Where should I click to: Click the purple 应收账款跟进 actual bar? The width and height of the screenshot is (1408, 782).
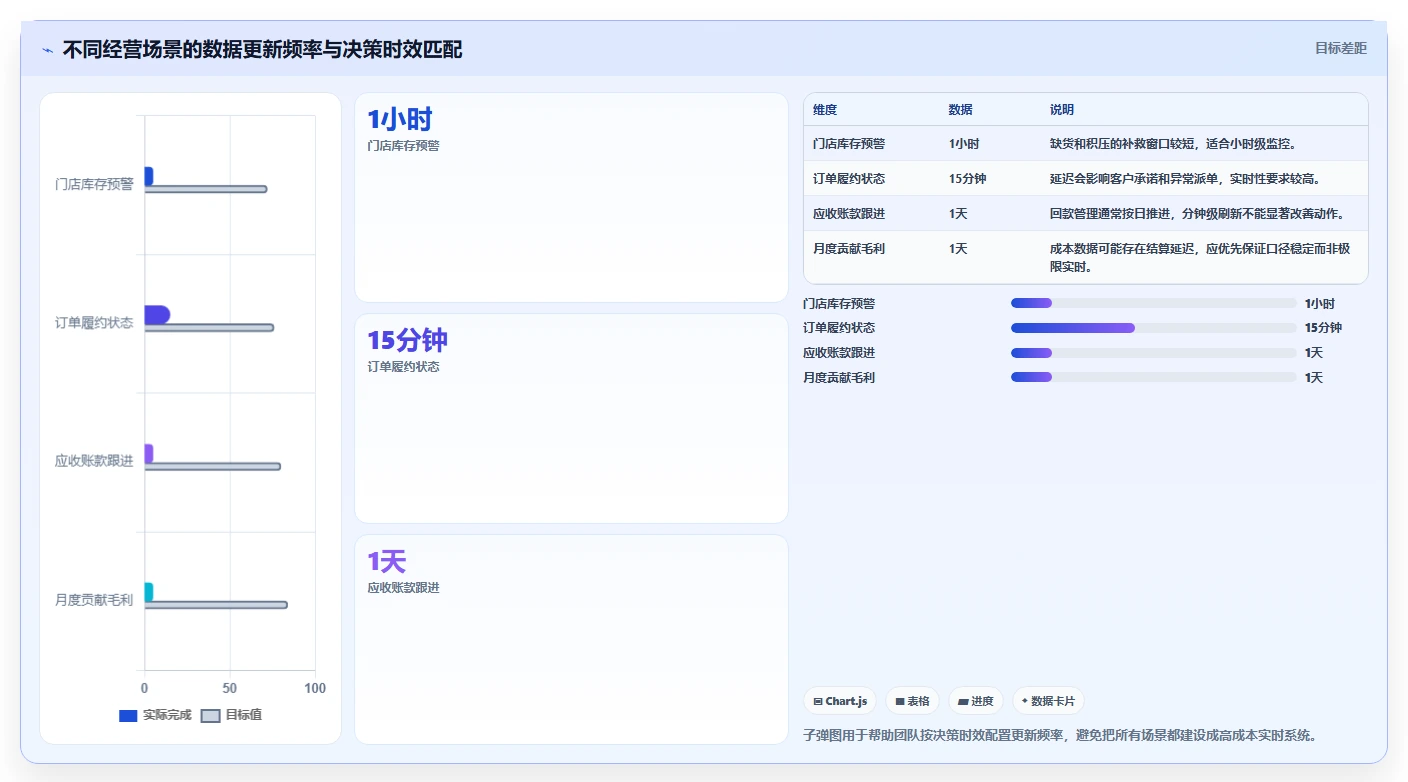point(149,454)
